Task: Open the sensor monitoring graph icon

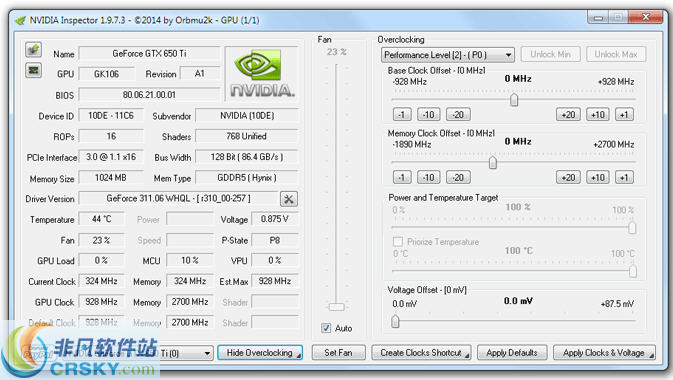Action: coord(33,70)
